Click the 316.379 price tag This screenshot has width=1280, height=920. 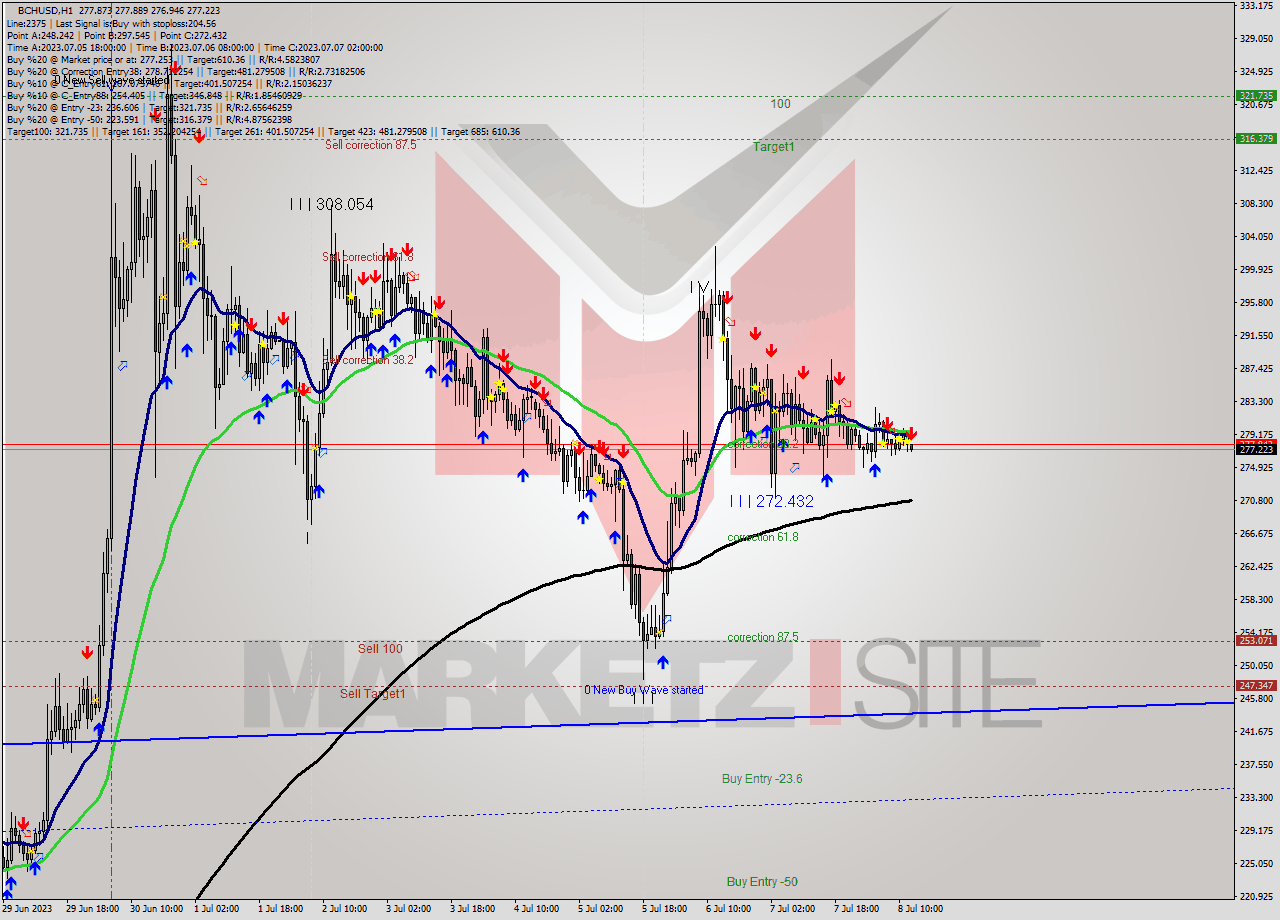pyautogui.click(x=1256, y=139)
